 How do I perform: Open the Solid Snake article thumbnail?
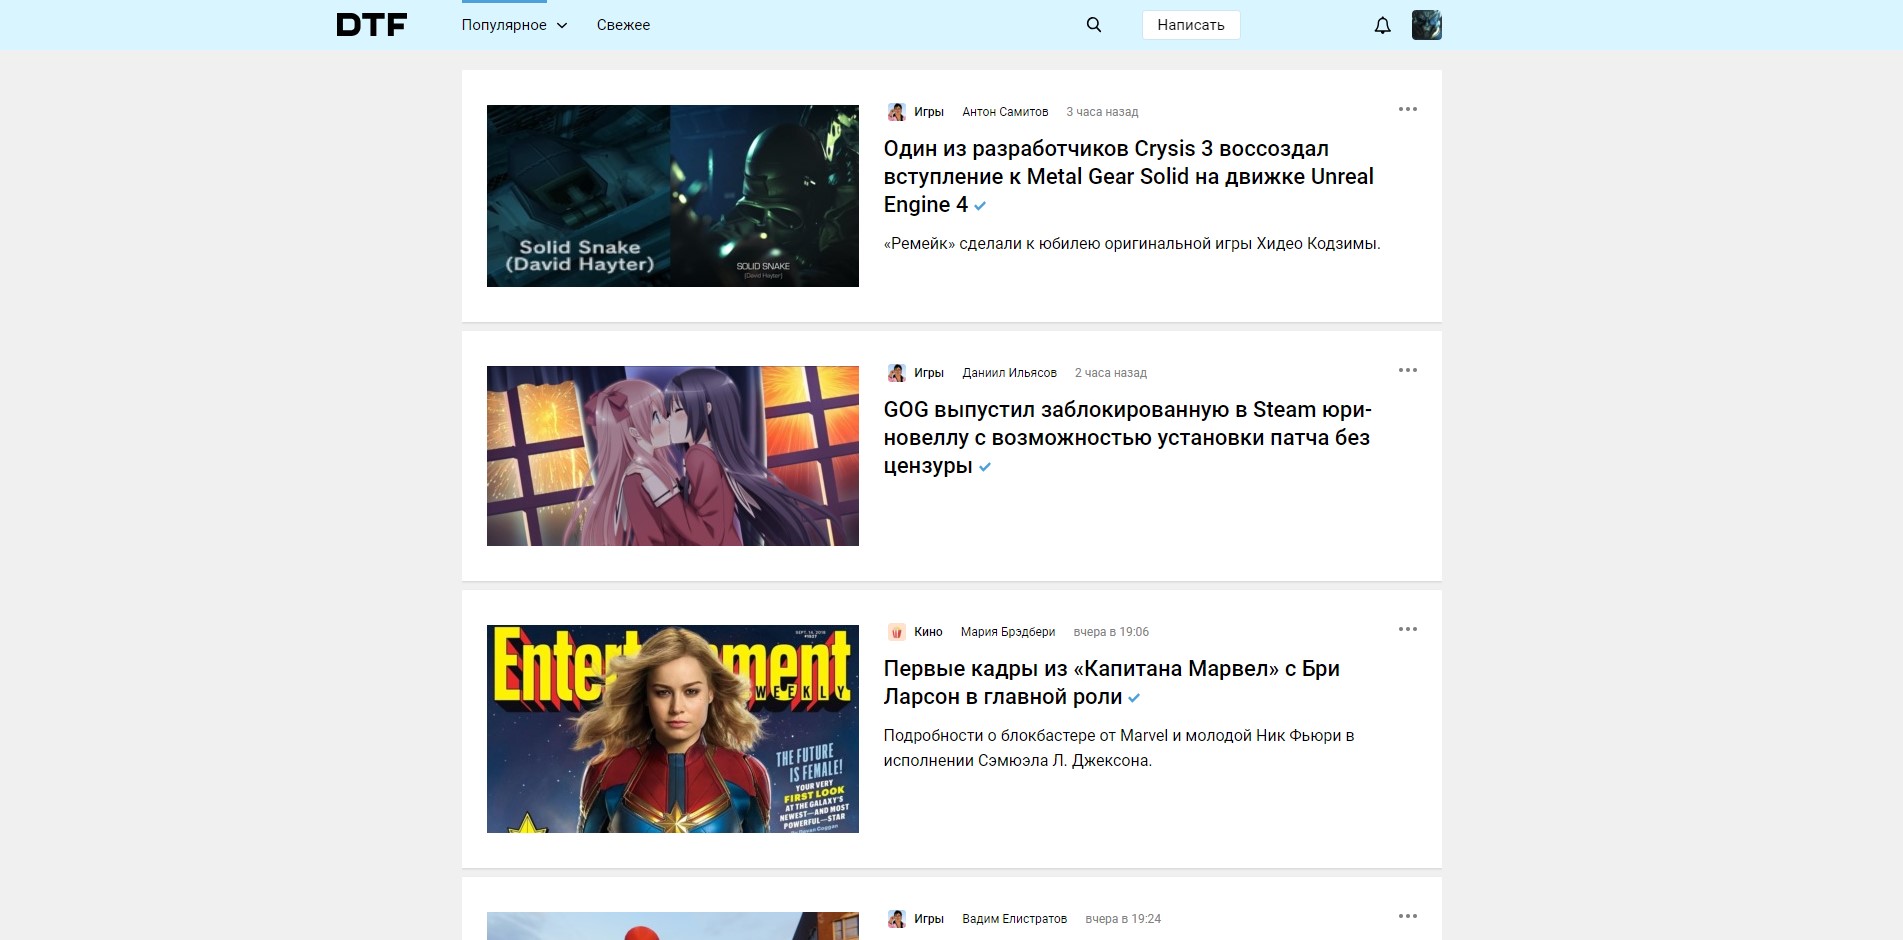[x=673, y=196]
